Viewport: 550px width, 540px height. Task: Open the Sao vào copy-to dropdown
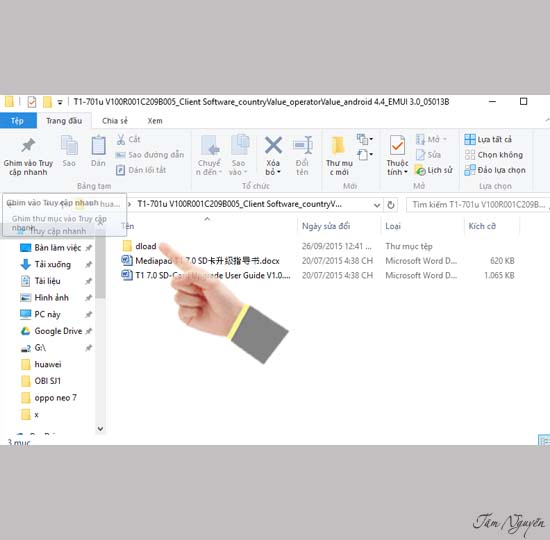[238, 167]
